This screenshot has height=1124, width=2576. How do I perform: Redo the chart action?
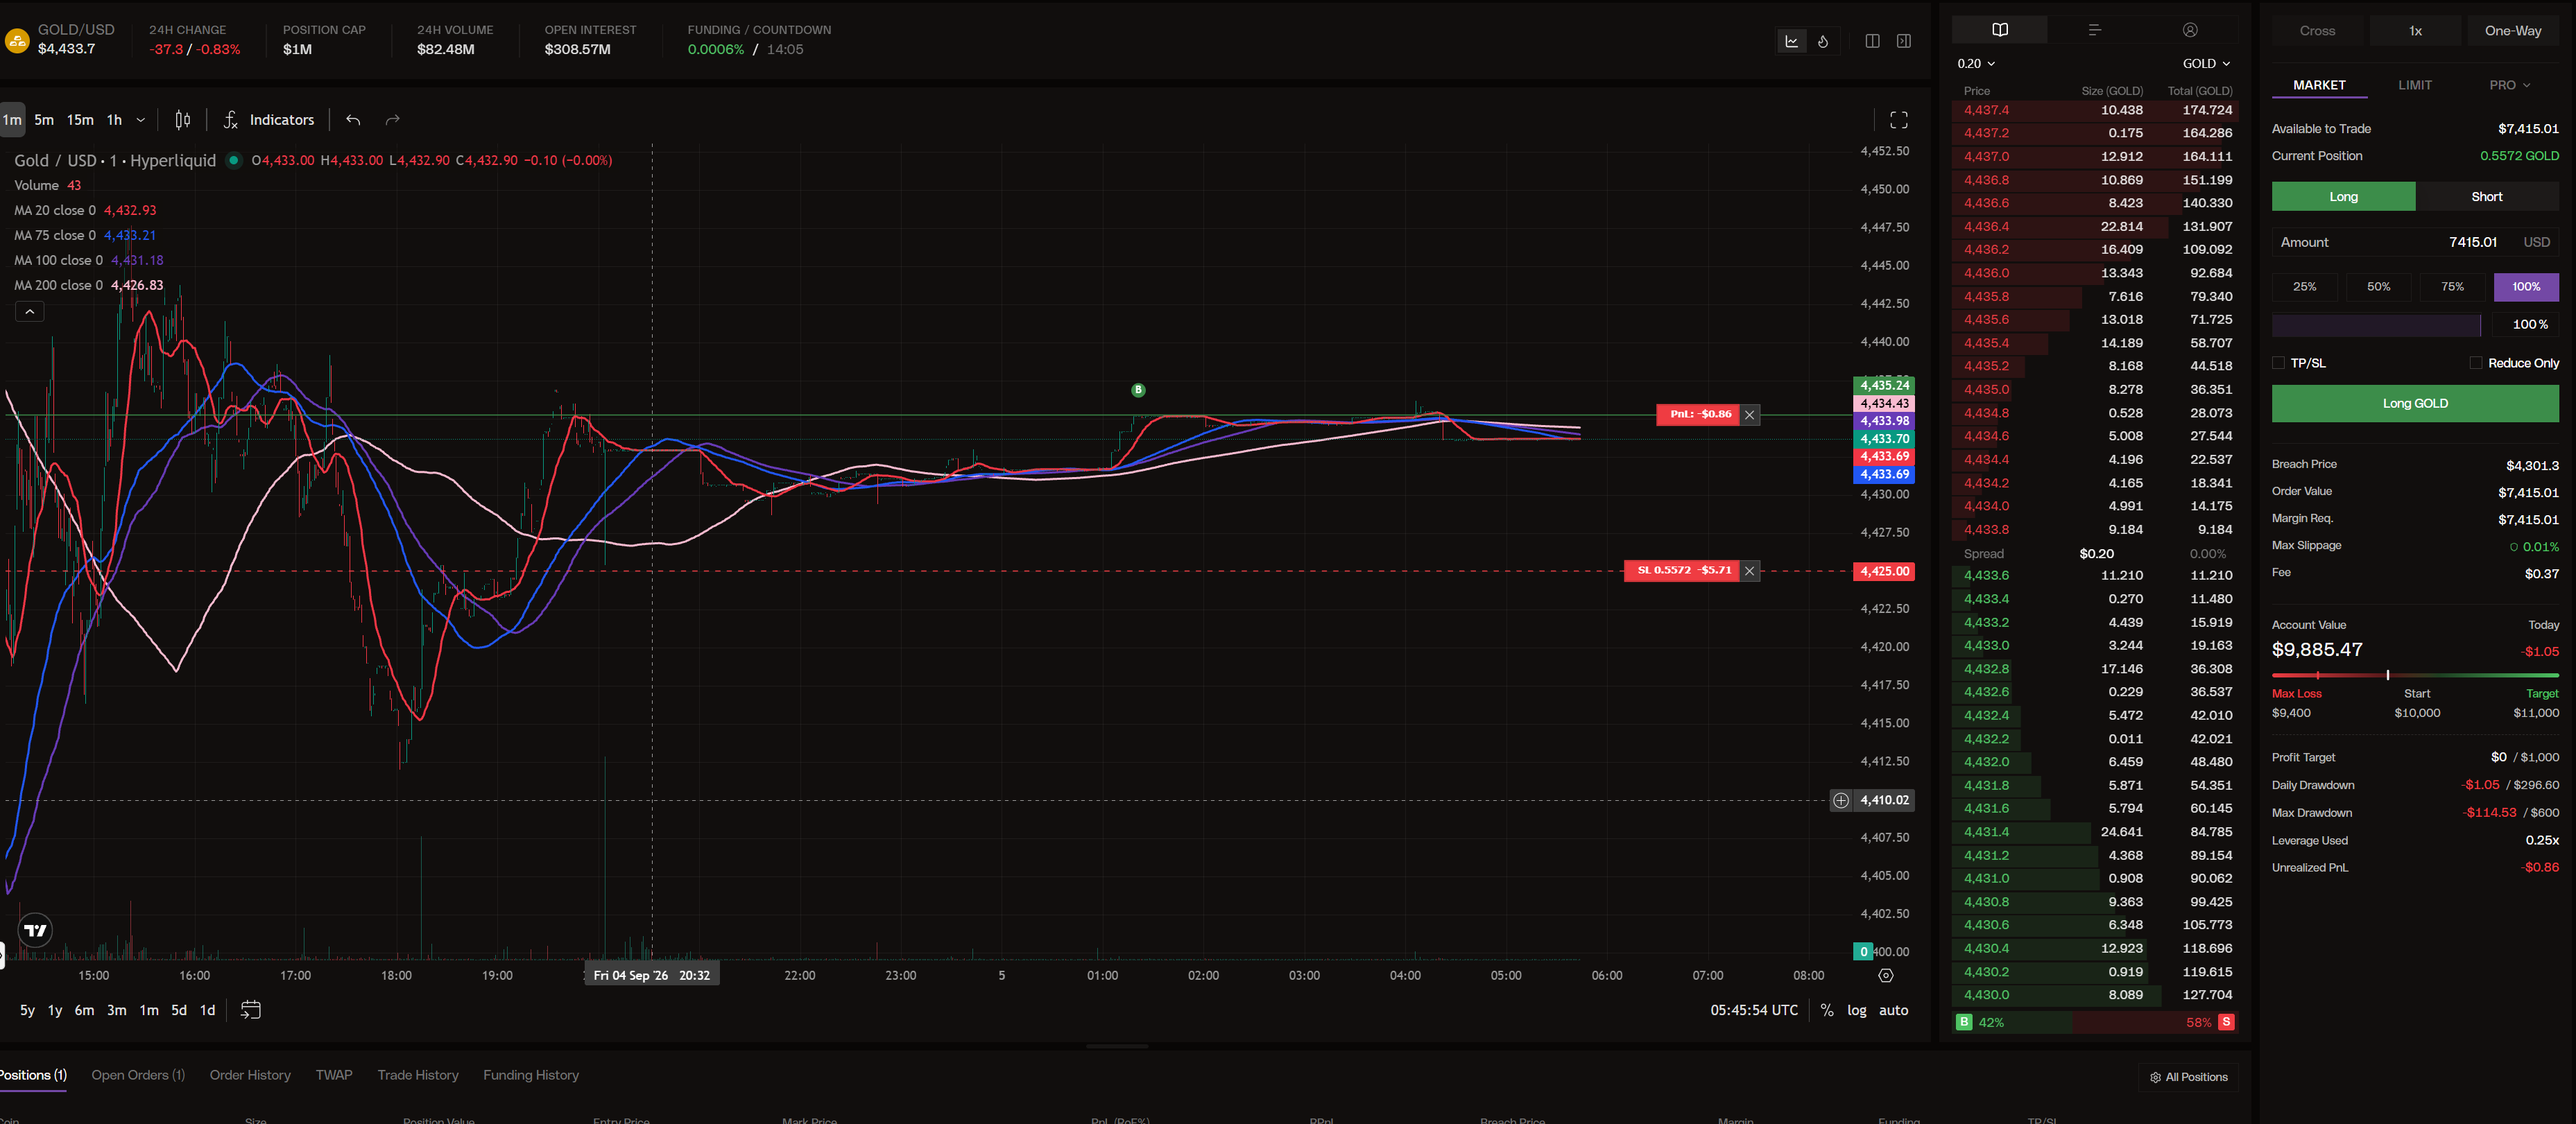[393, 120]
